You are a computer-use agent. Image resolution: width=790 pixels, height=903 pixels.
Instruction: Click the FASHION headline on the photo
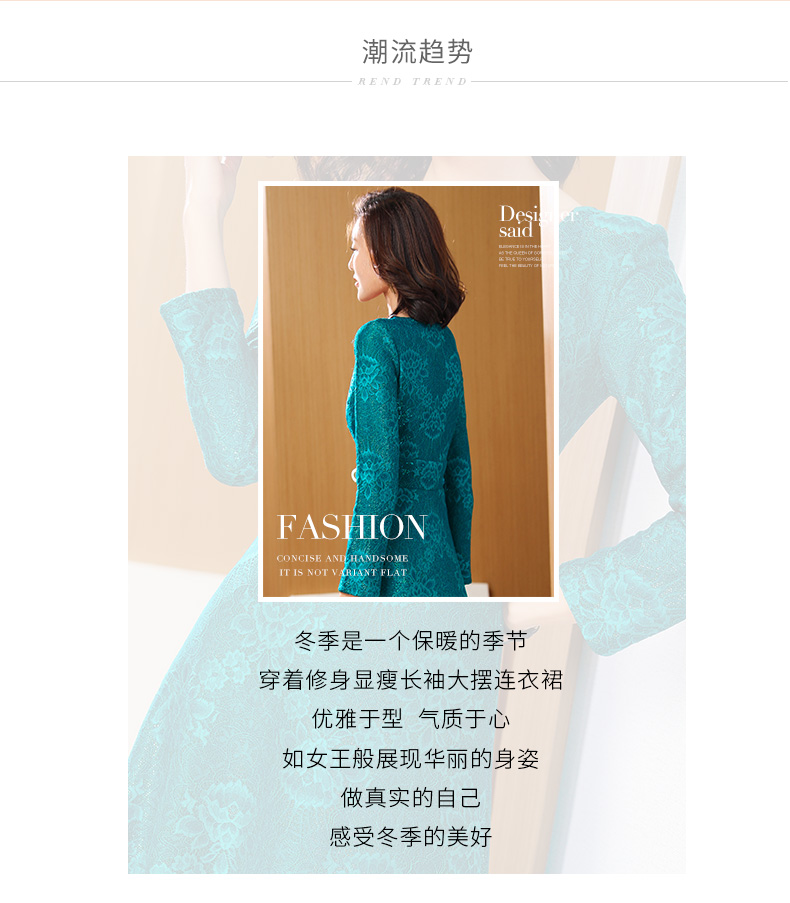352,527
